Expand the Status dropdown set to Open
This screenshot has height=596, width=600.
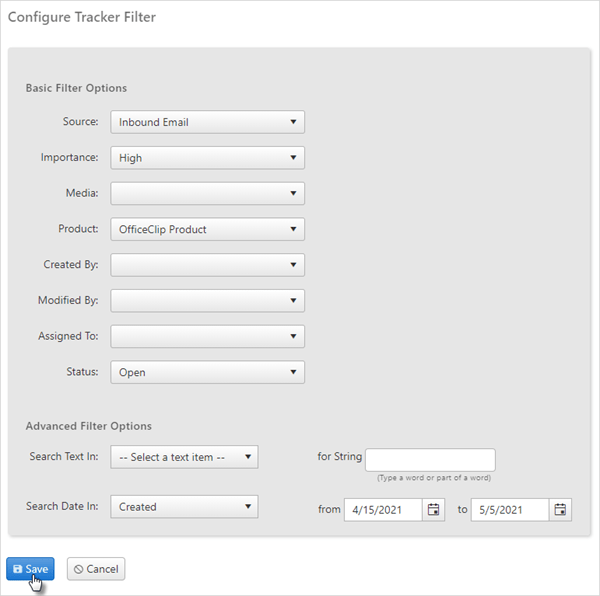coord(207,372)
